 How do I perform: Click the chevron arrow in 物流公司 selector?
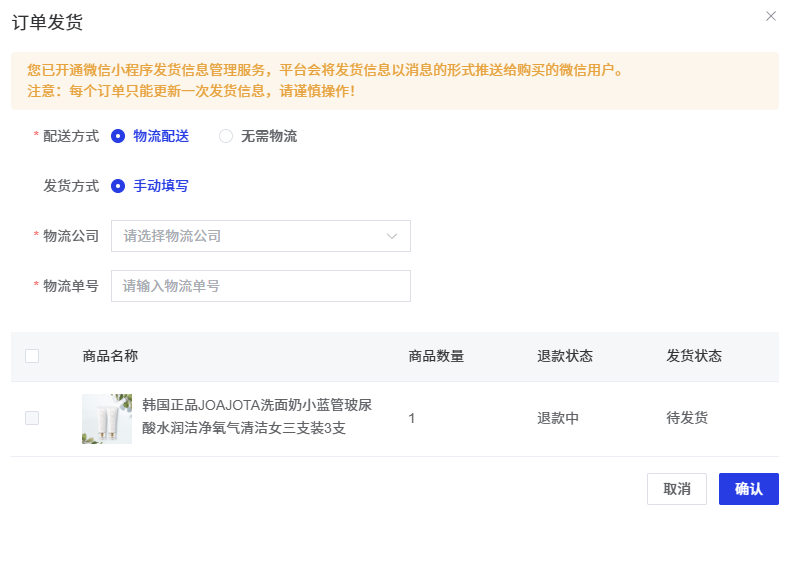click(x=392, y=236)
